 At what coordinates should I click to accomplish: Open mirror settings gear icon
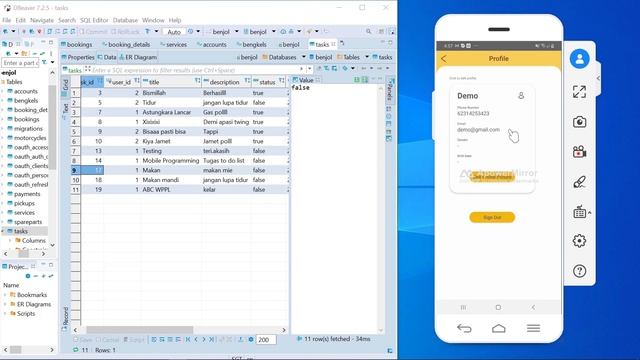(x=579, y=241)
